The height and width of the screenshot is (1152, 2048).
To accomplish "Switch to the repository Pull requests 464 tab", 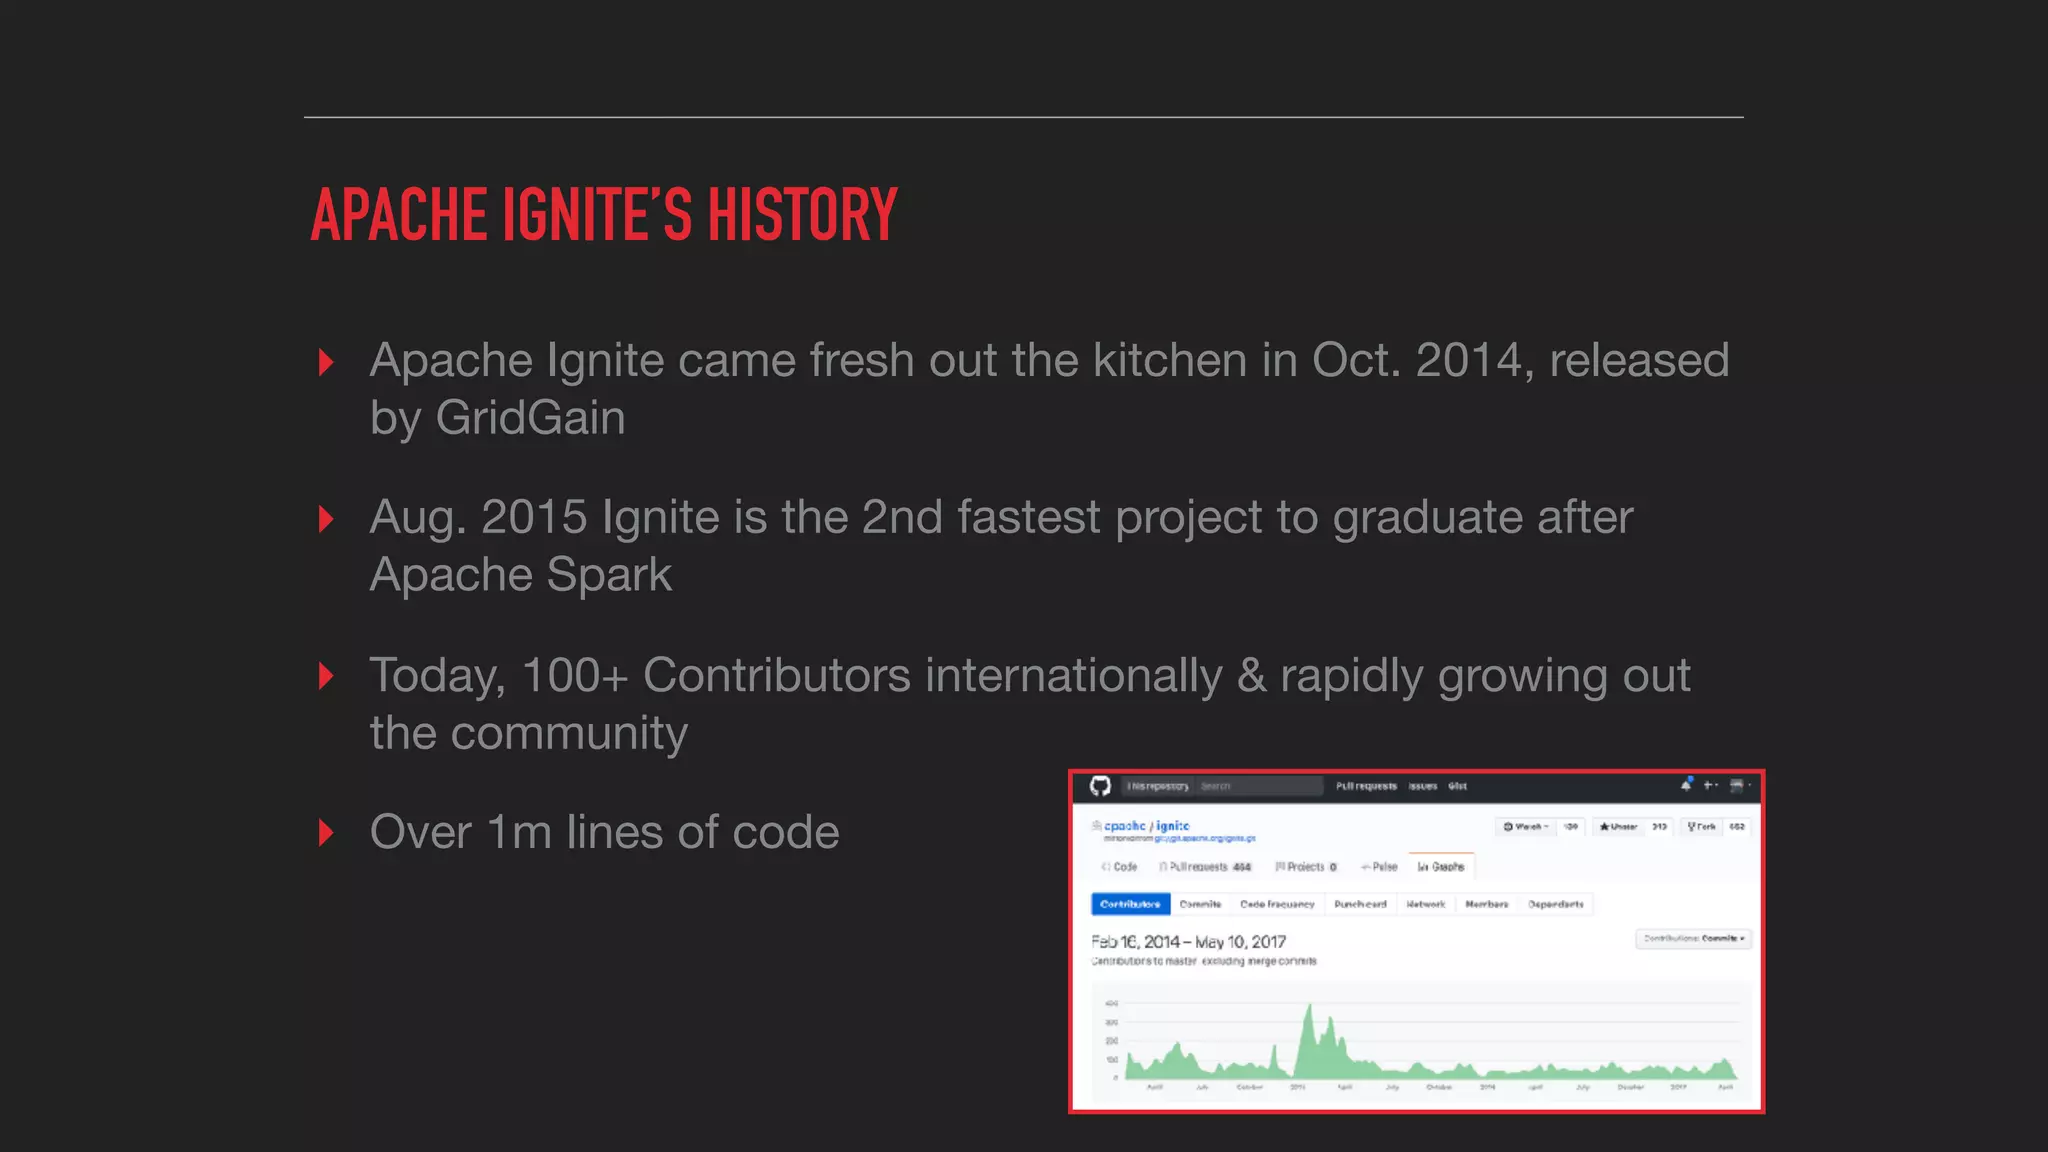I will click(x=1205, y=867).
